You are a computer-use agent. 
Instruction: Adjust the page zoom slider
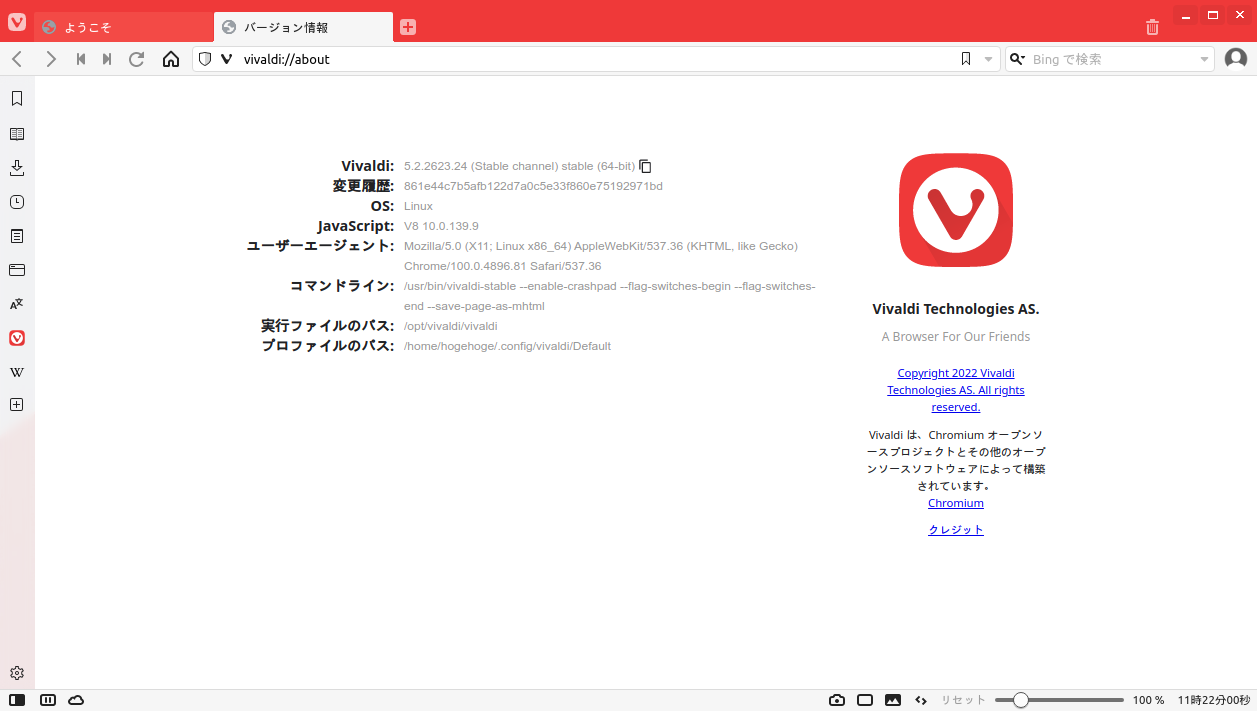tap(1060, 700)
